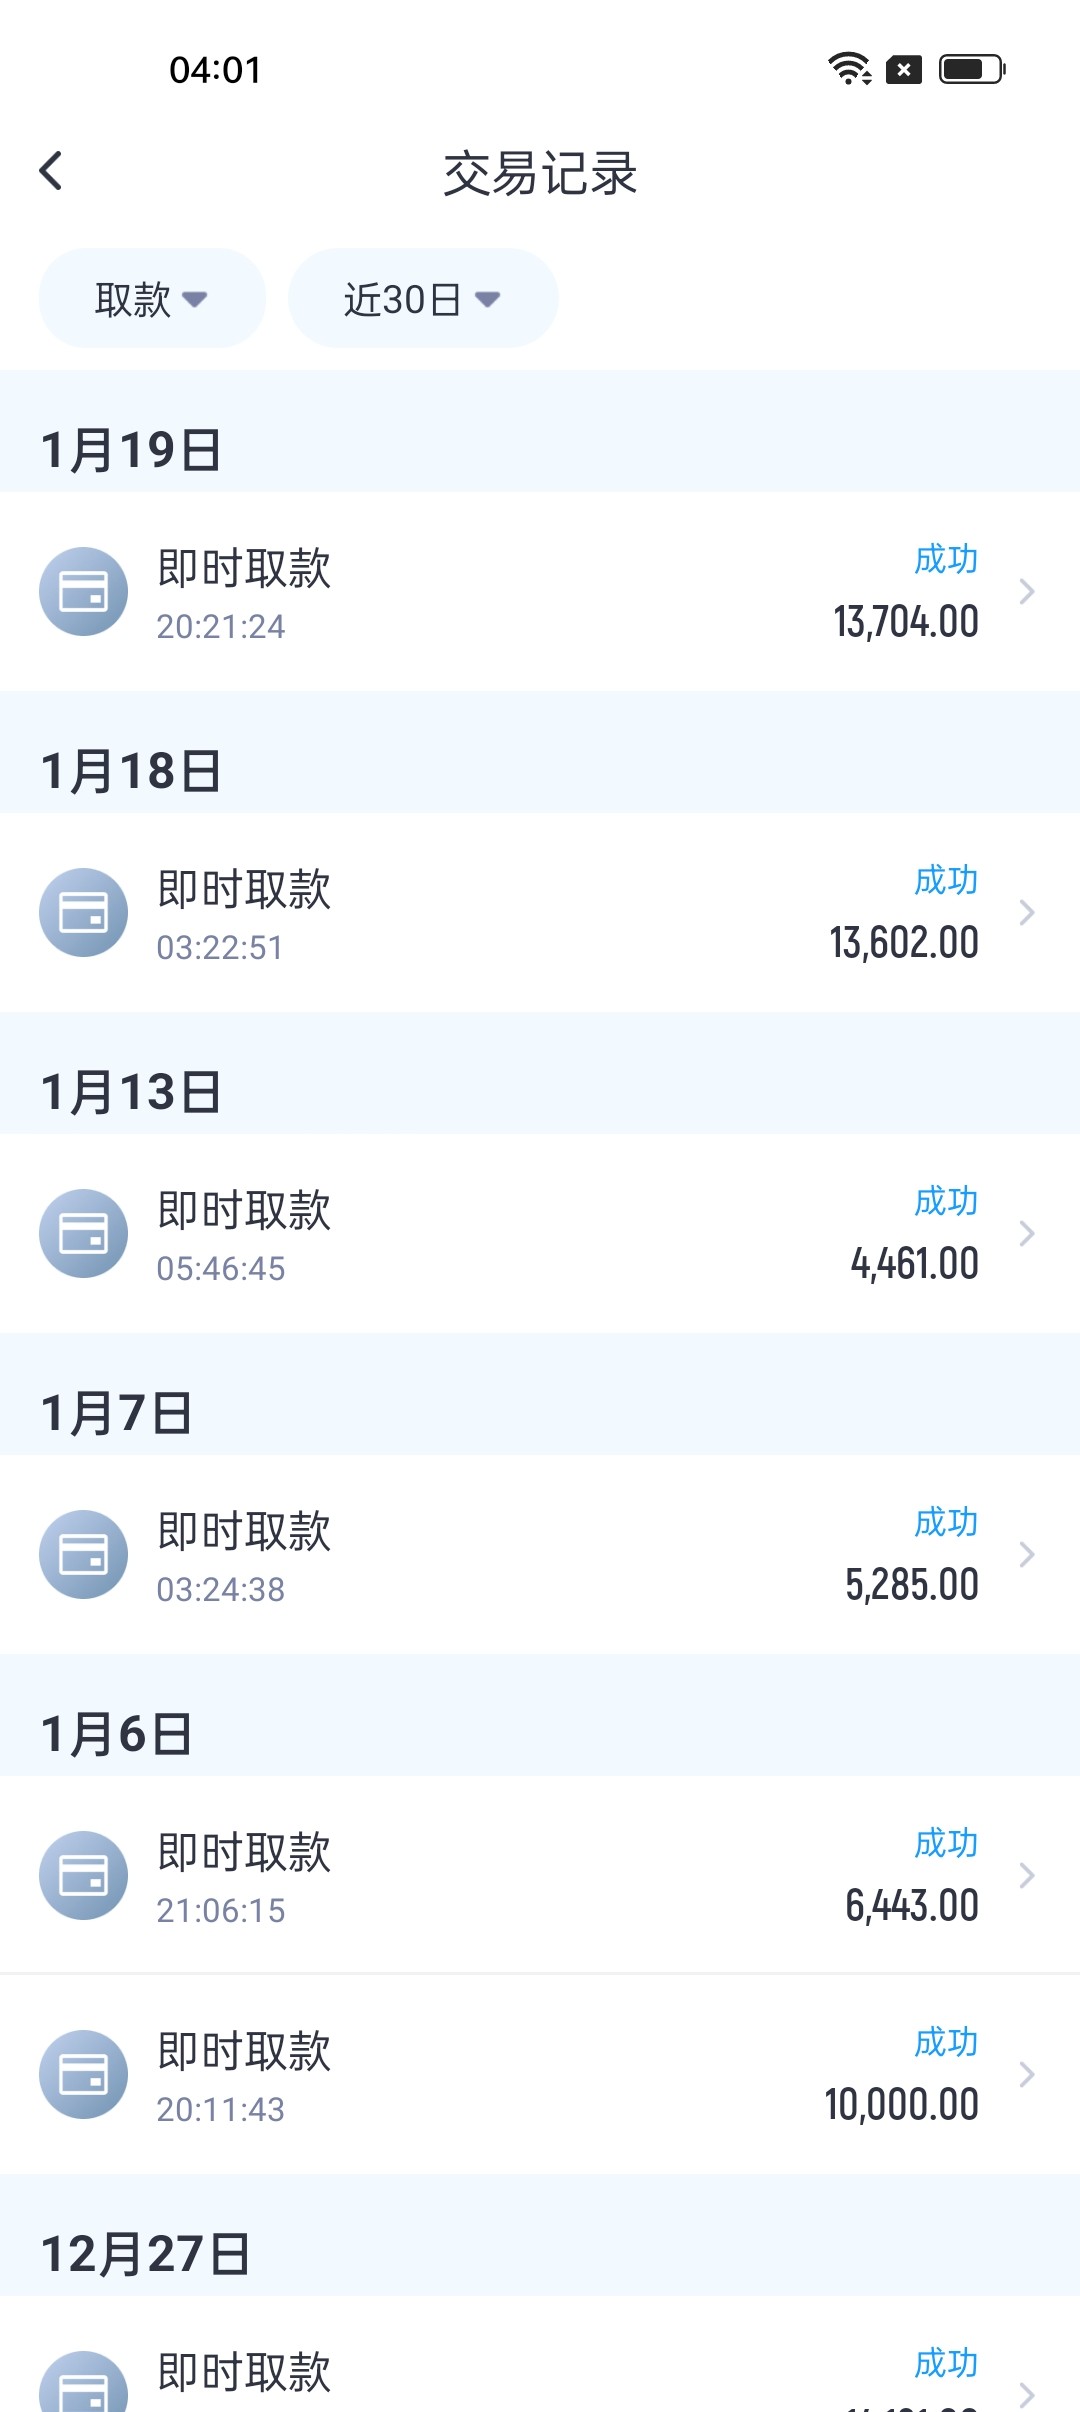Tap card icon for January 7 withdrawal

(x=83, y=1554)
